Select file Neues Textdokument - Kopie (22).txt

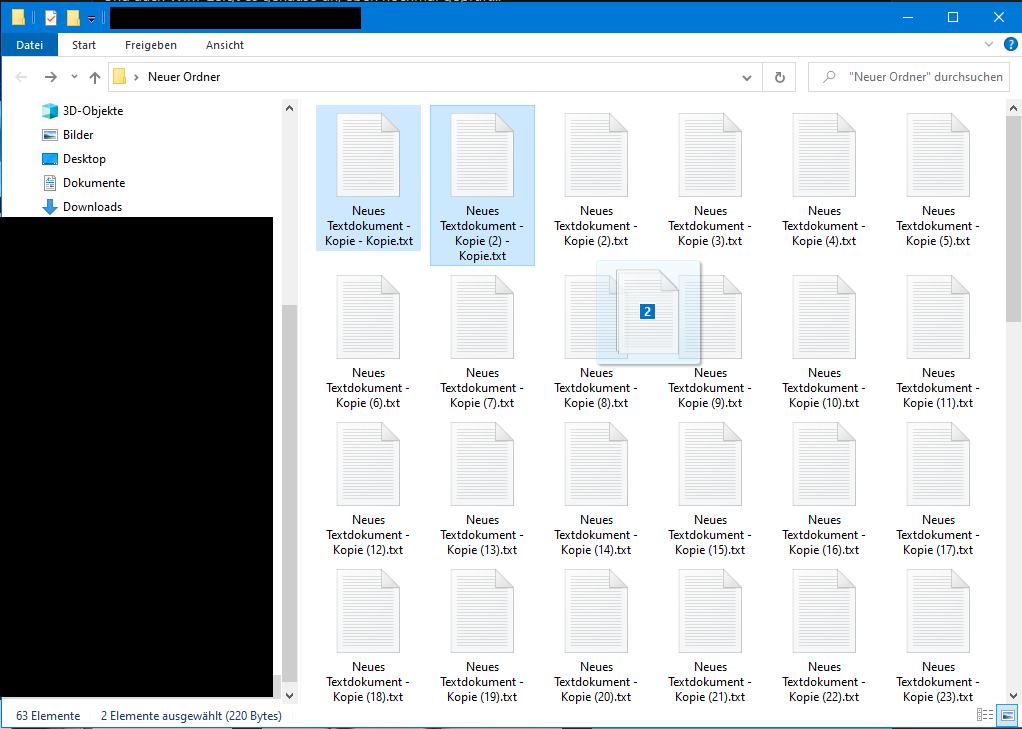[x=825, y=635]
